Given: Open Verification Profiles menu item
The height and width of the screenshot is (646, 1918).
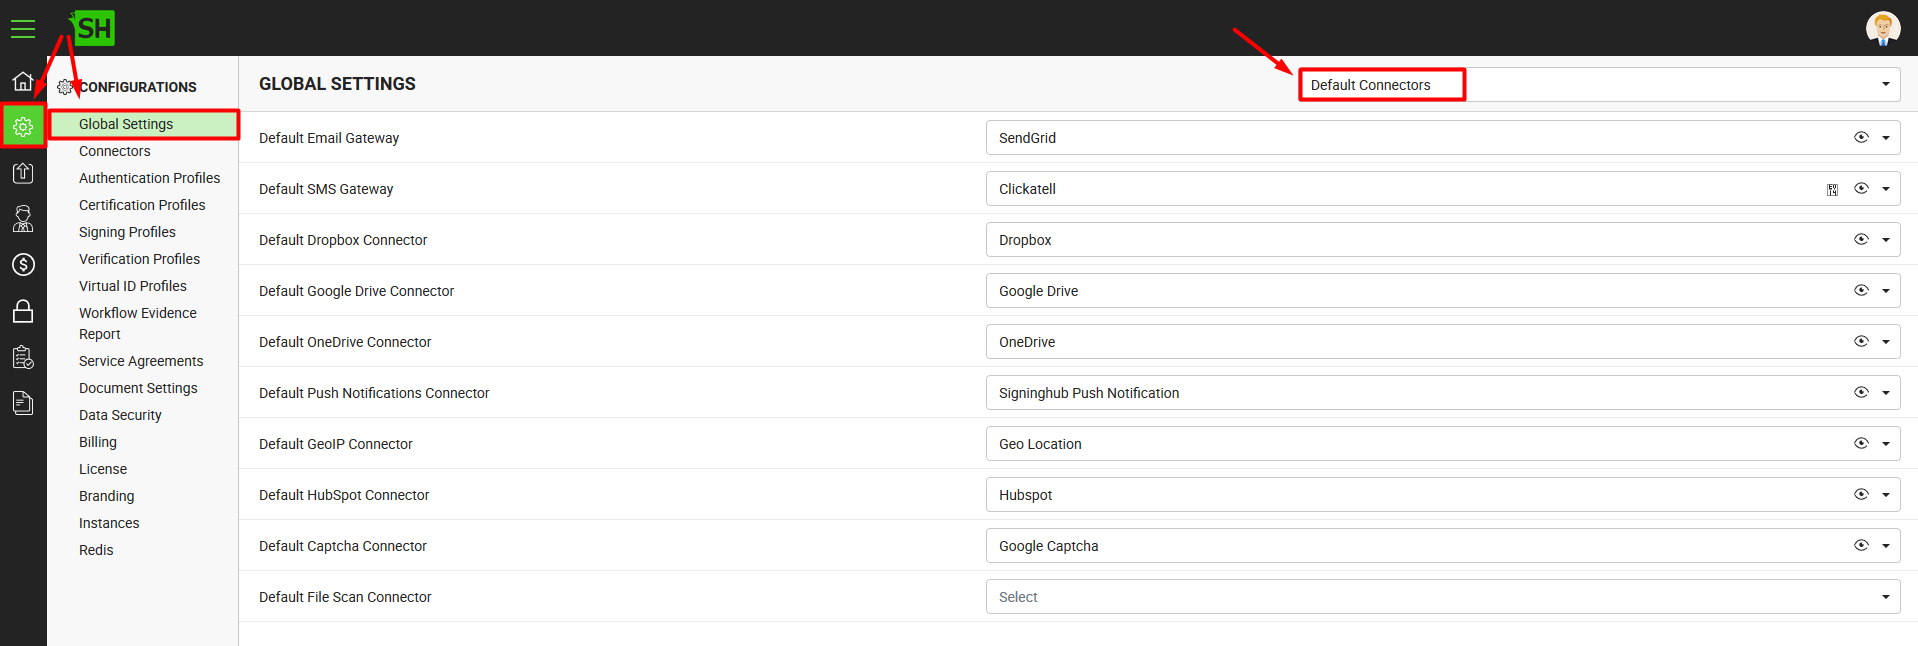Looking at the screenshot, I should 139,259.
